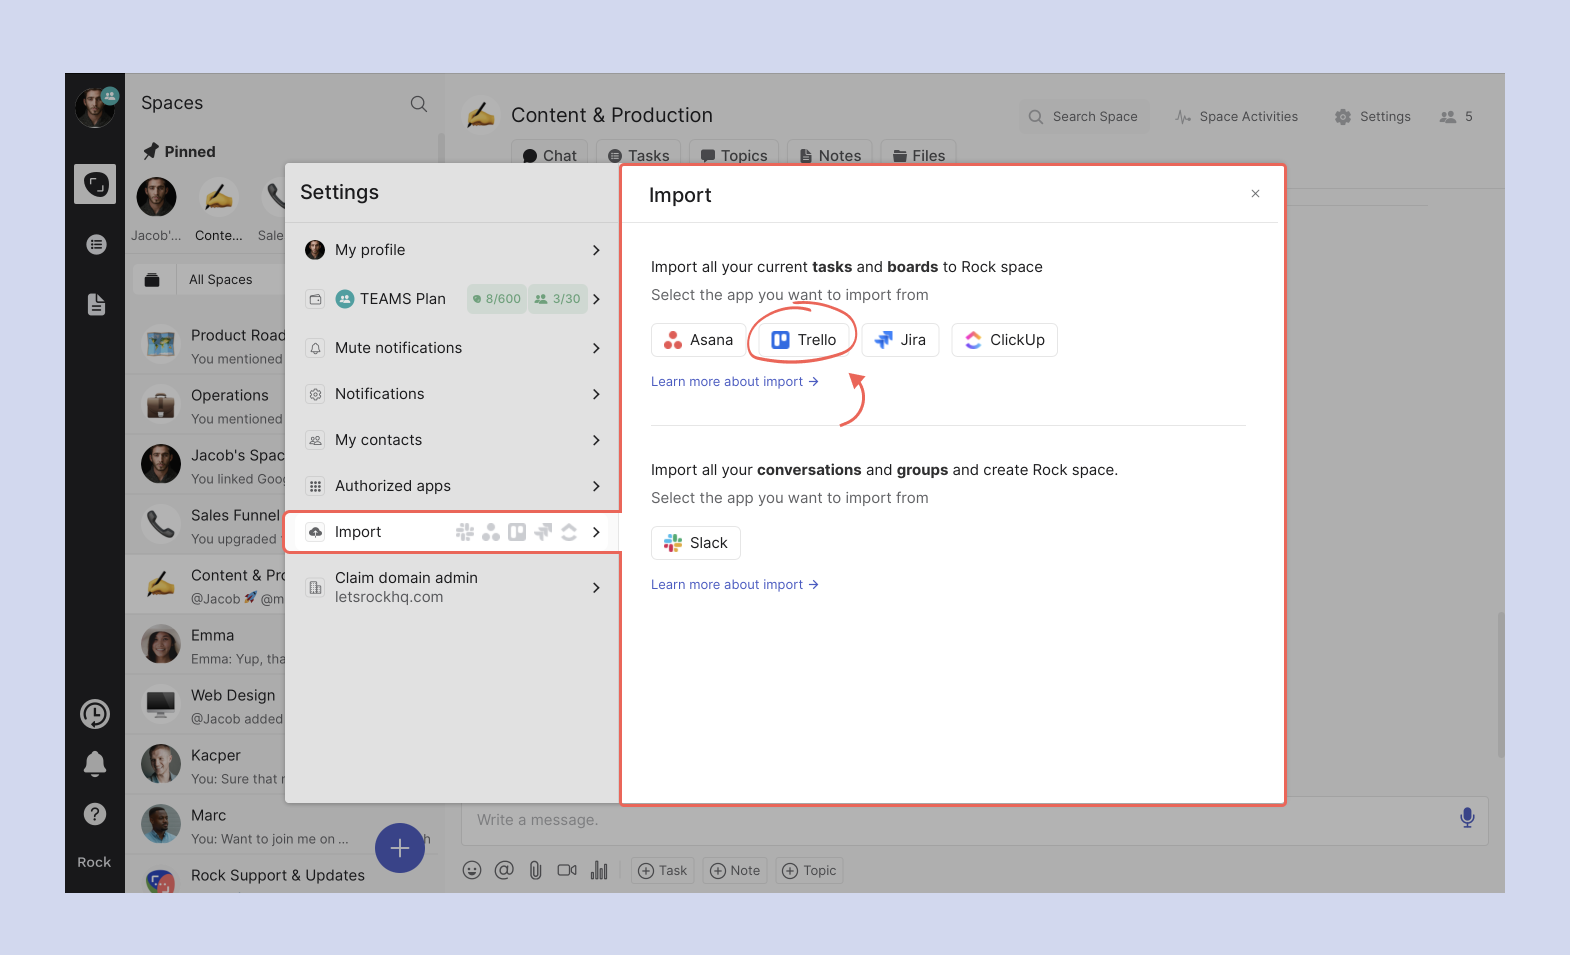This screenshot has height=955, width=1570.
Task: Switch to the Notes tab
Action: [x=829, y=154]
